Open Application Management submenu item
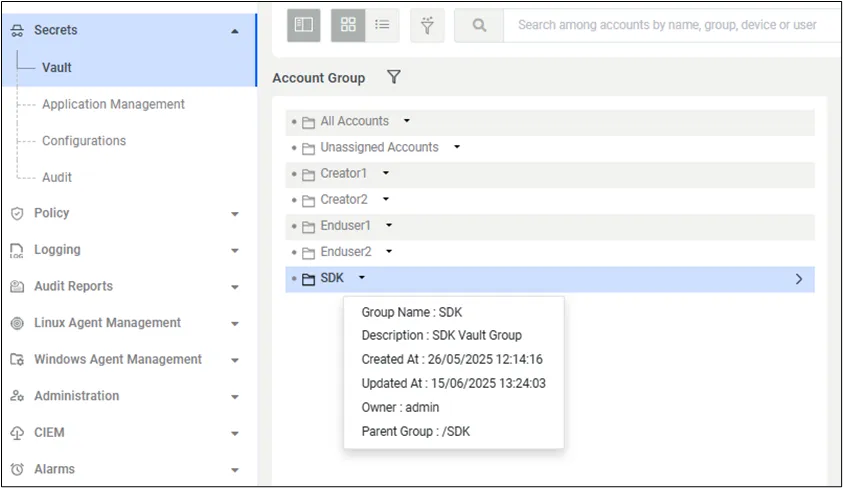This screenshot has height=488, width=843. [x=113, y=104]
